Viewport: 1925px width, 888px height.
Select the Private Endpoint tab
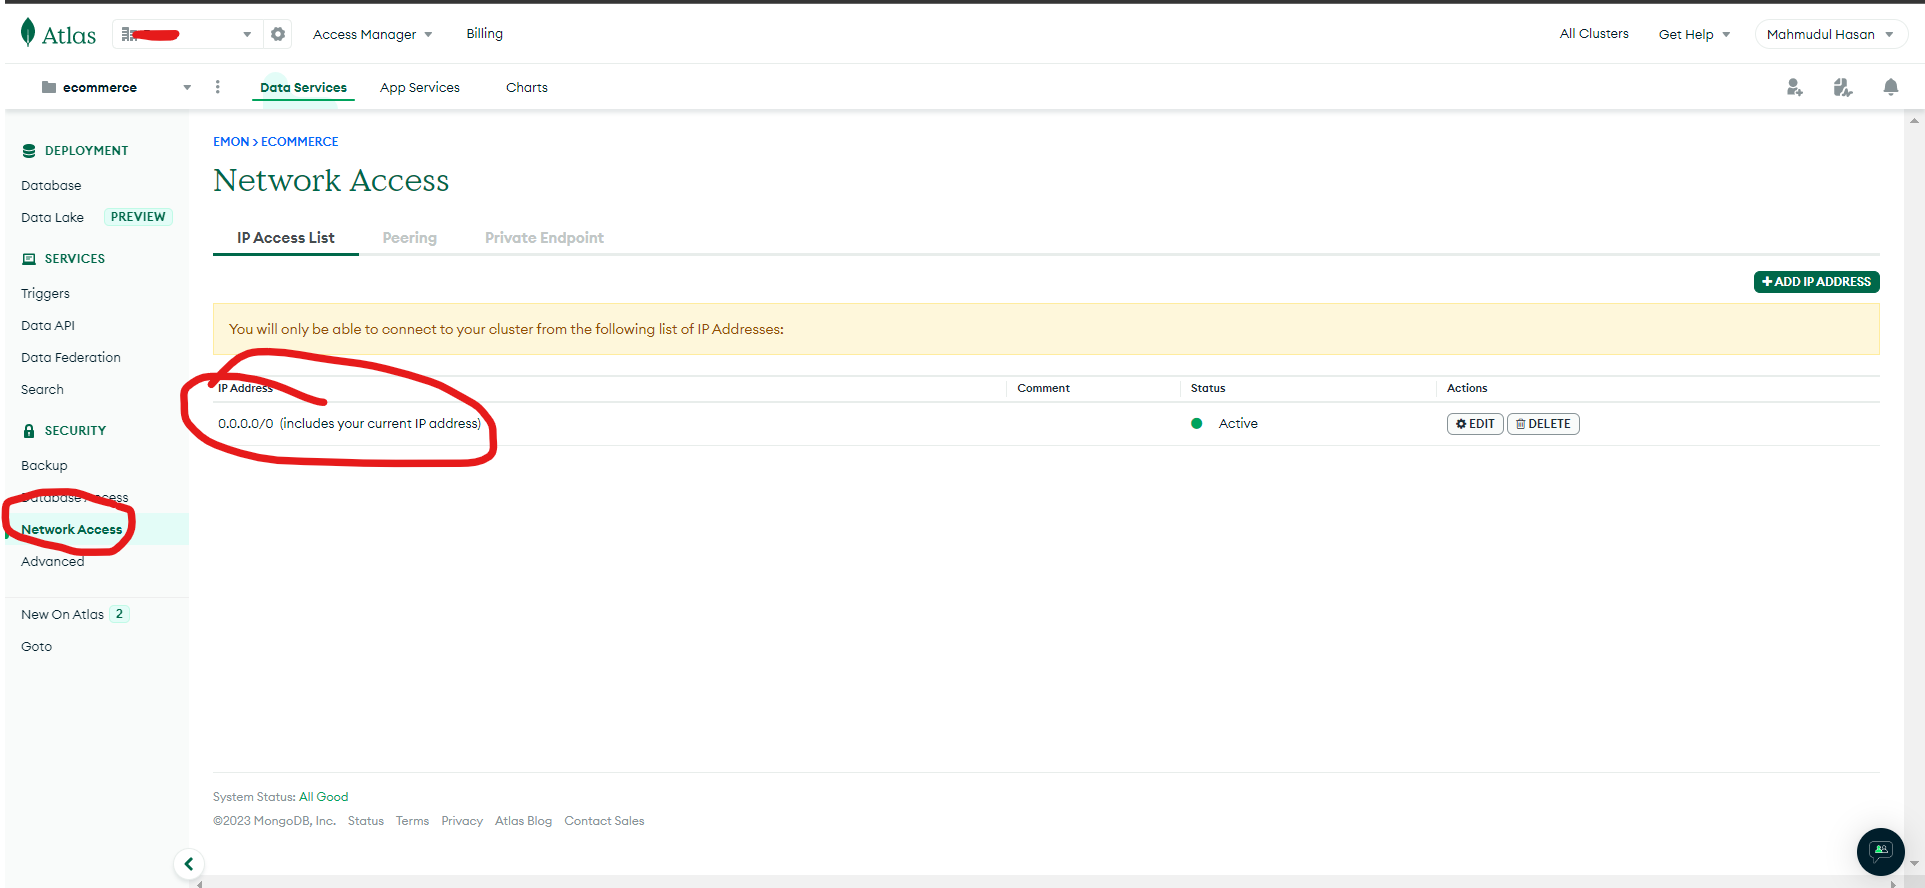click(544, 238)
